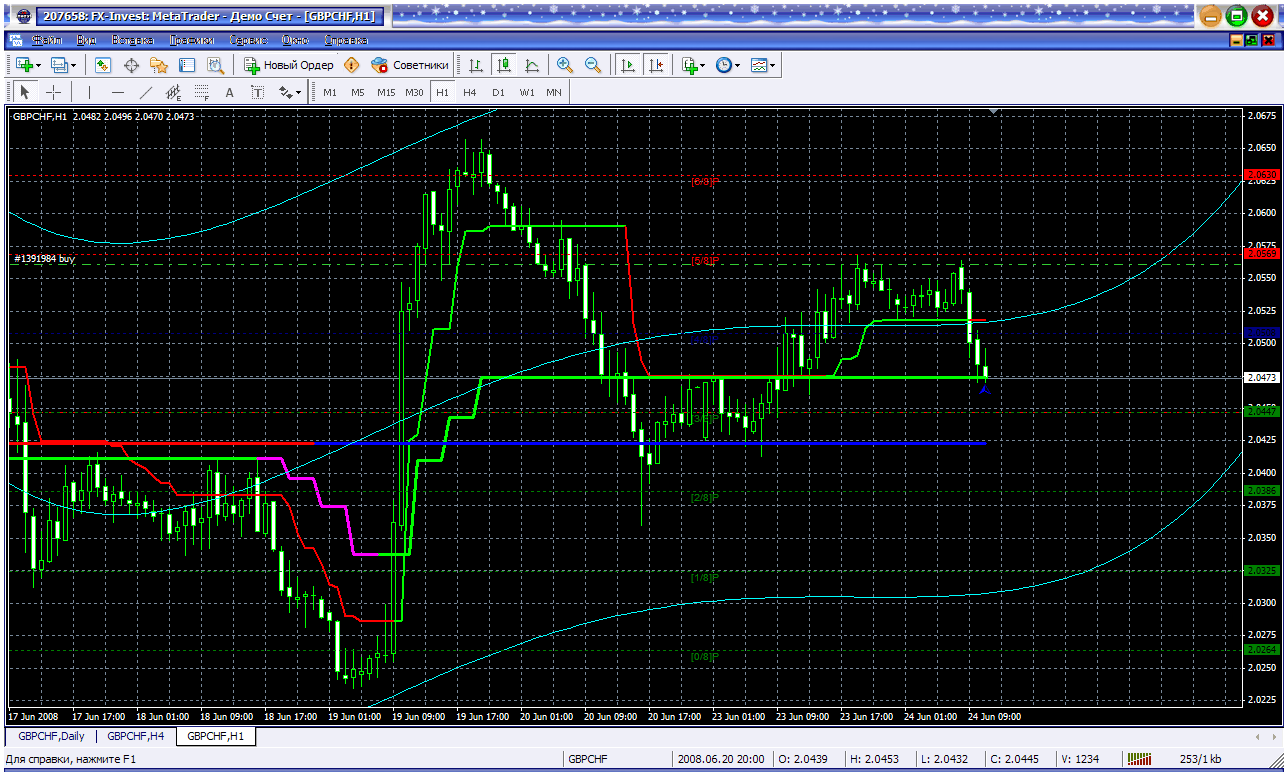Image resolution: width=1288 pixels, height=772 pixels.
Task: Click the red 2.0630 price level label
Action: (x=1262, y=175)
